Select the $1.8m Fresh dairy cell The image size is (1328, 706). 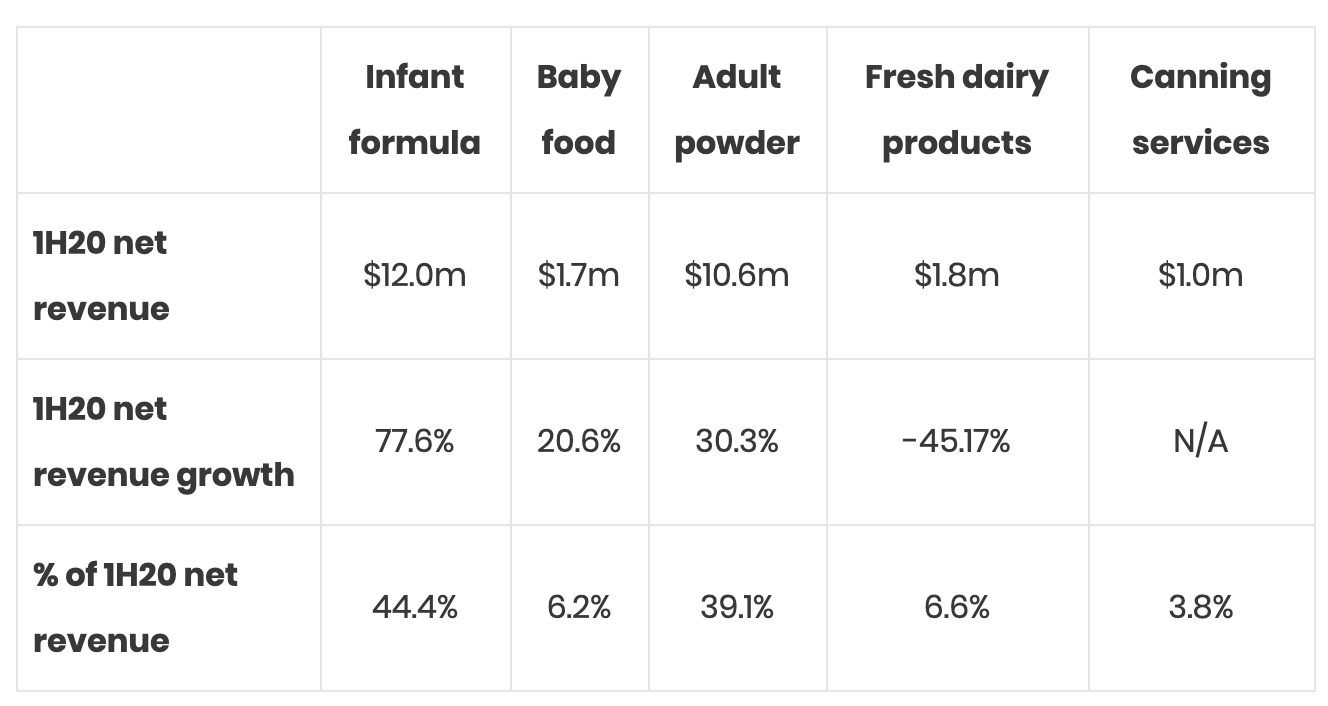956,275
